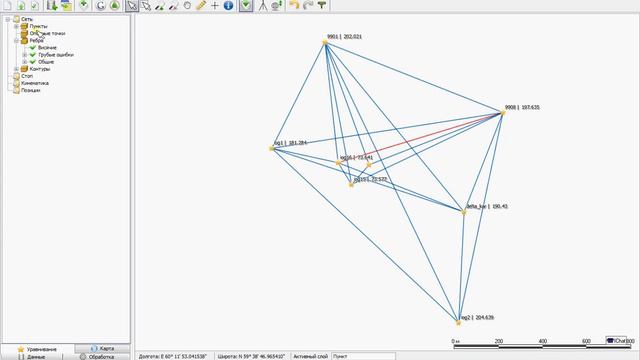Click the grey redo arrow

click(x=308, y=5)
